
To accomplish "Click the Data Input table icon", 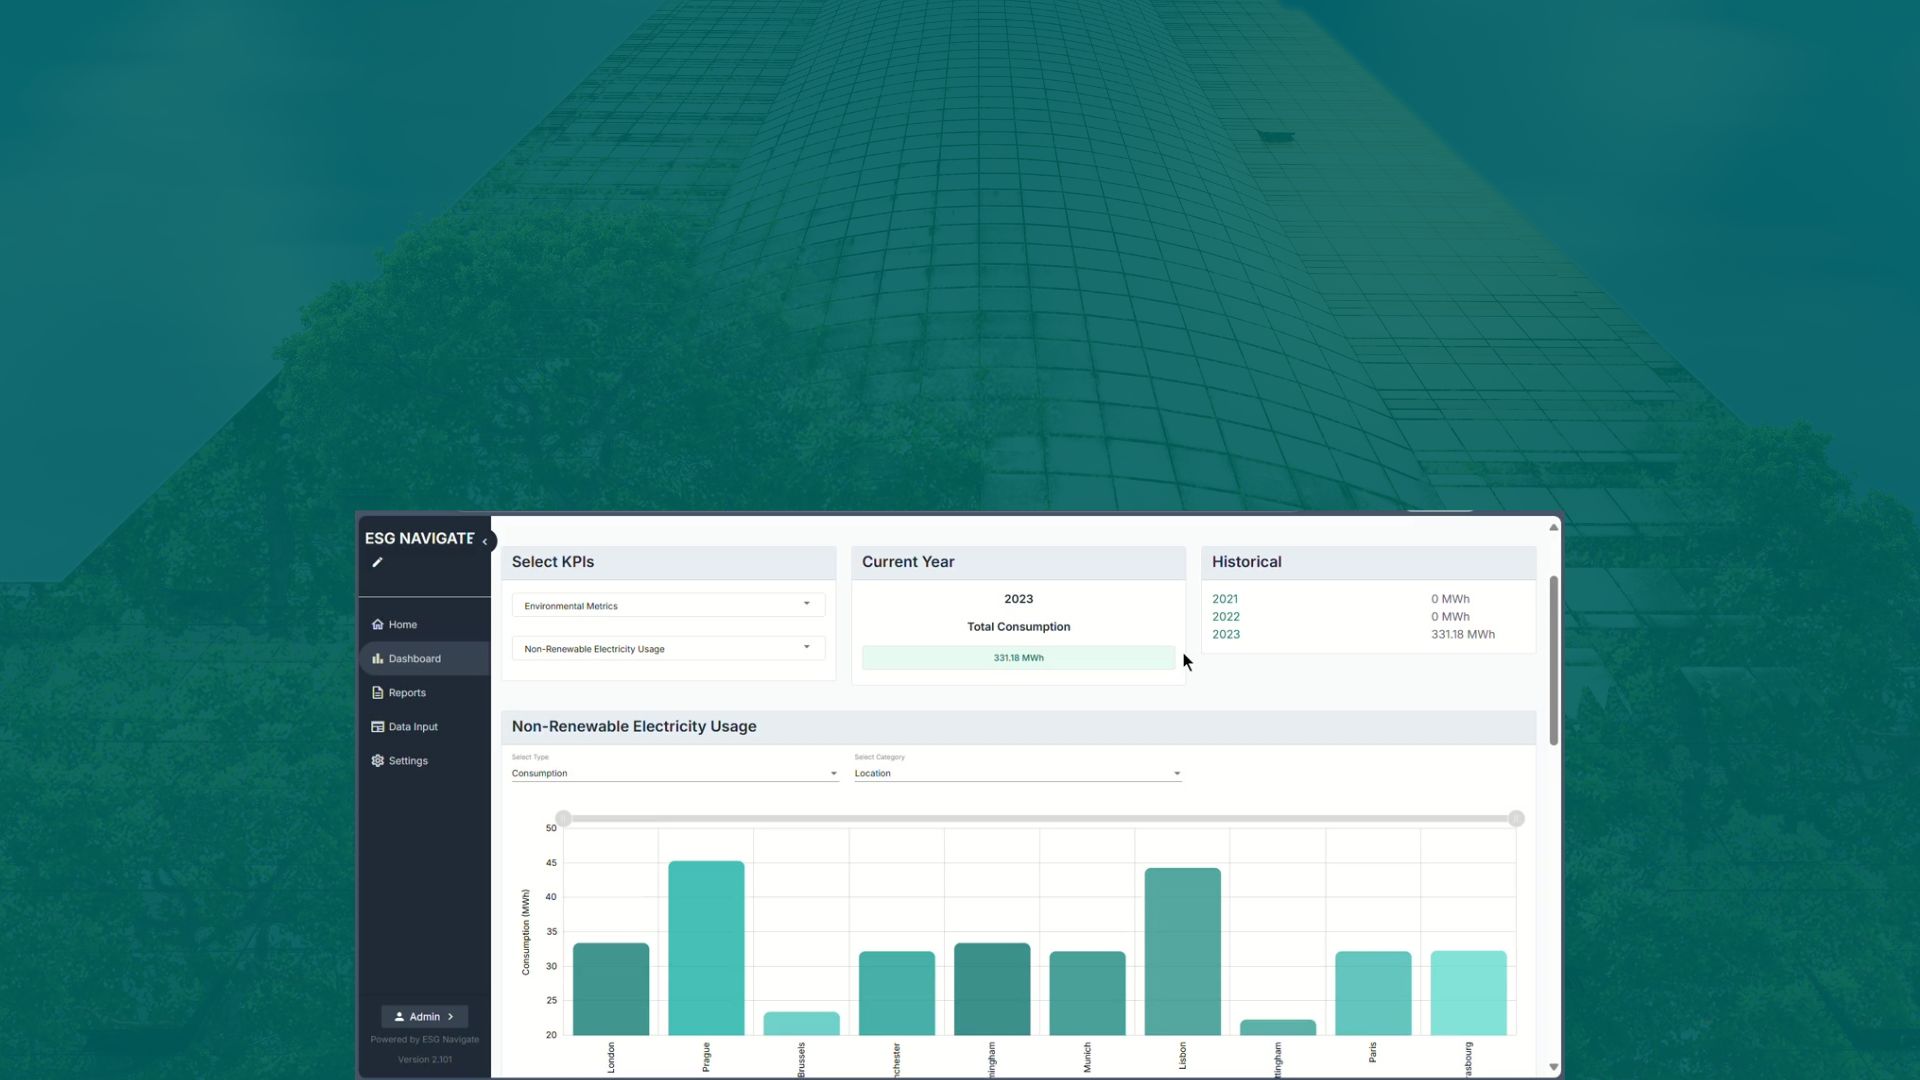I will coord(377,726).
